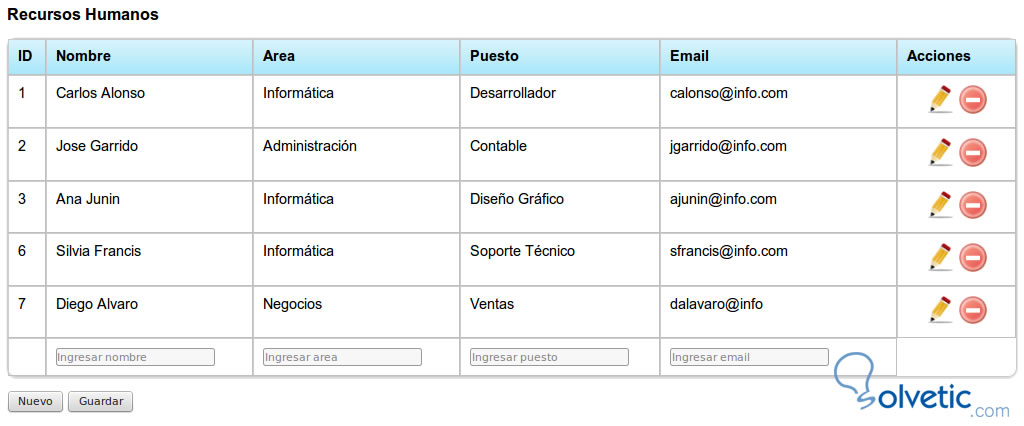Delete the Carlos Alonso row
Viewport: 1024px width, 426px height.
(973, 100)
